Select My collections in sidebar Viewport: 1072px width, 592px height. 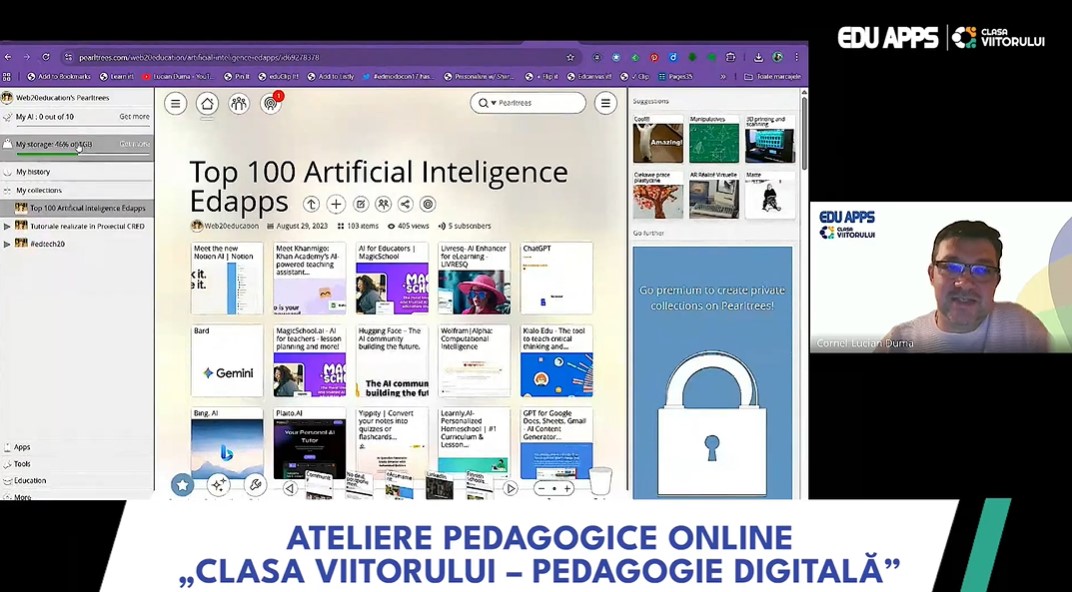(x=77, y=190)
